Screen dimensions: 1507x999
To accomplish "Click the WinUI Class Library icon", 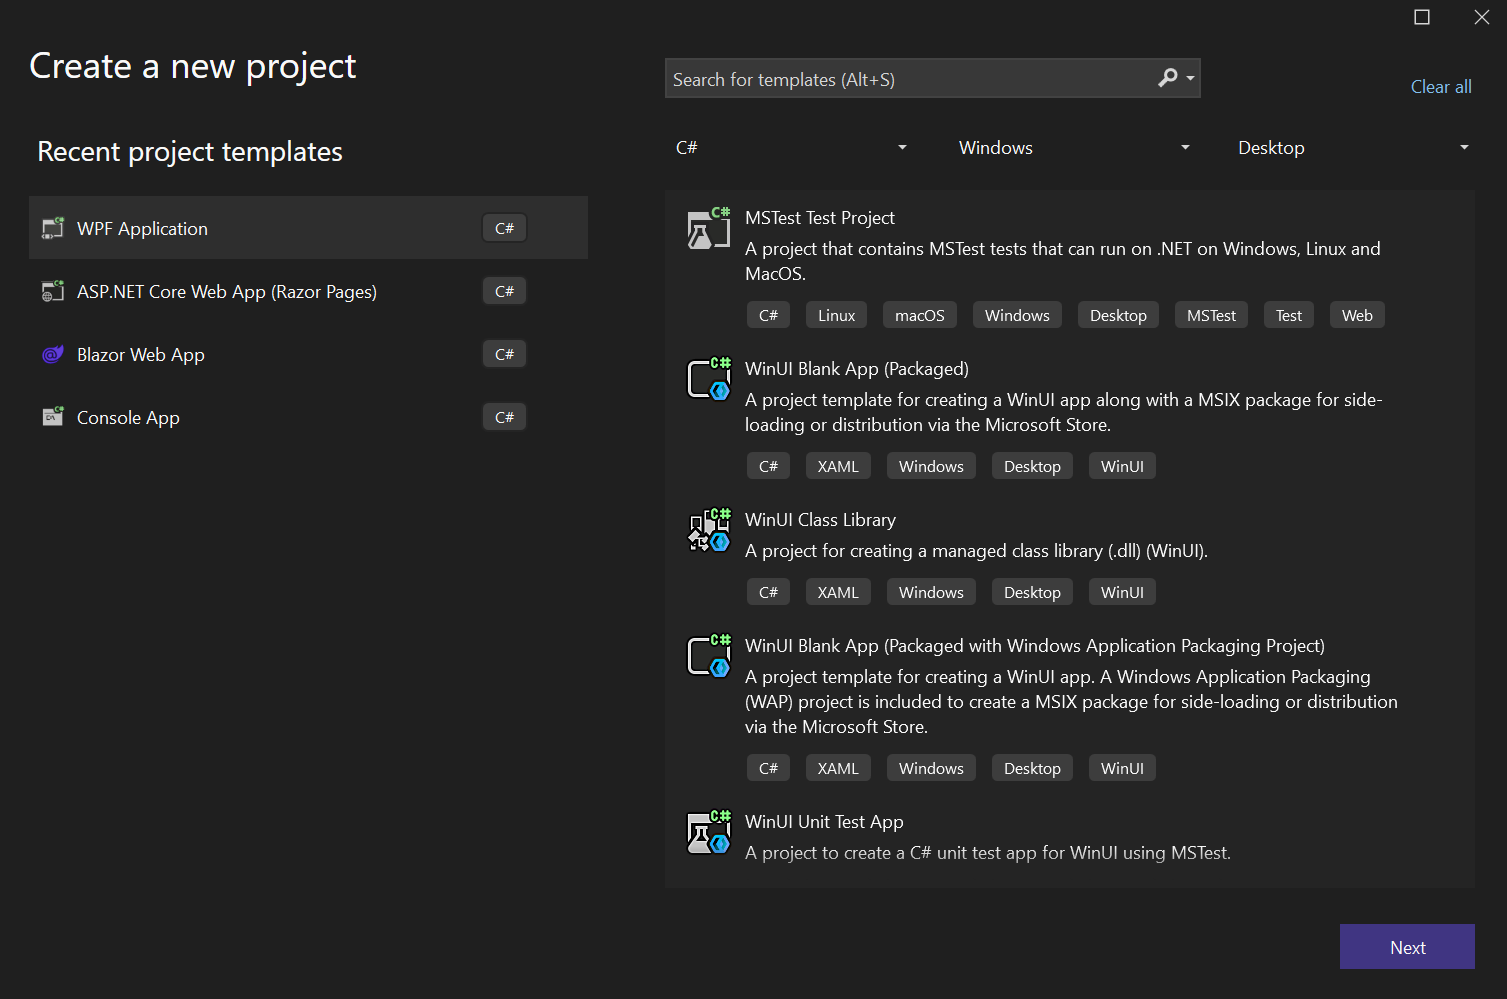I will pyautogui.click(x=708, y=530).
